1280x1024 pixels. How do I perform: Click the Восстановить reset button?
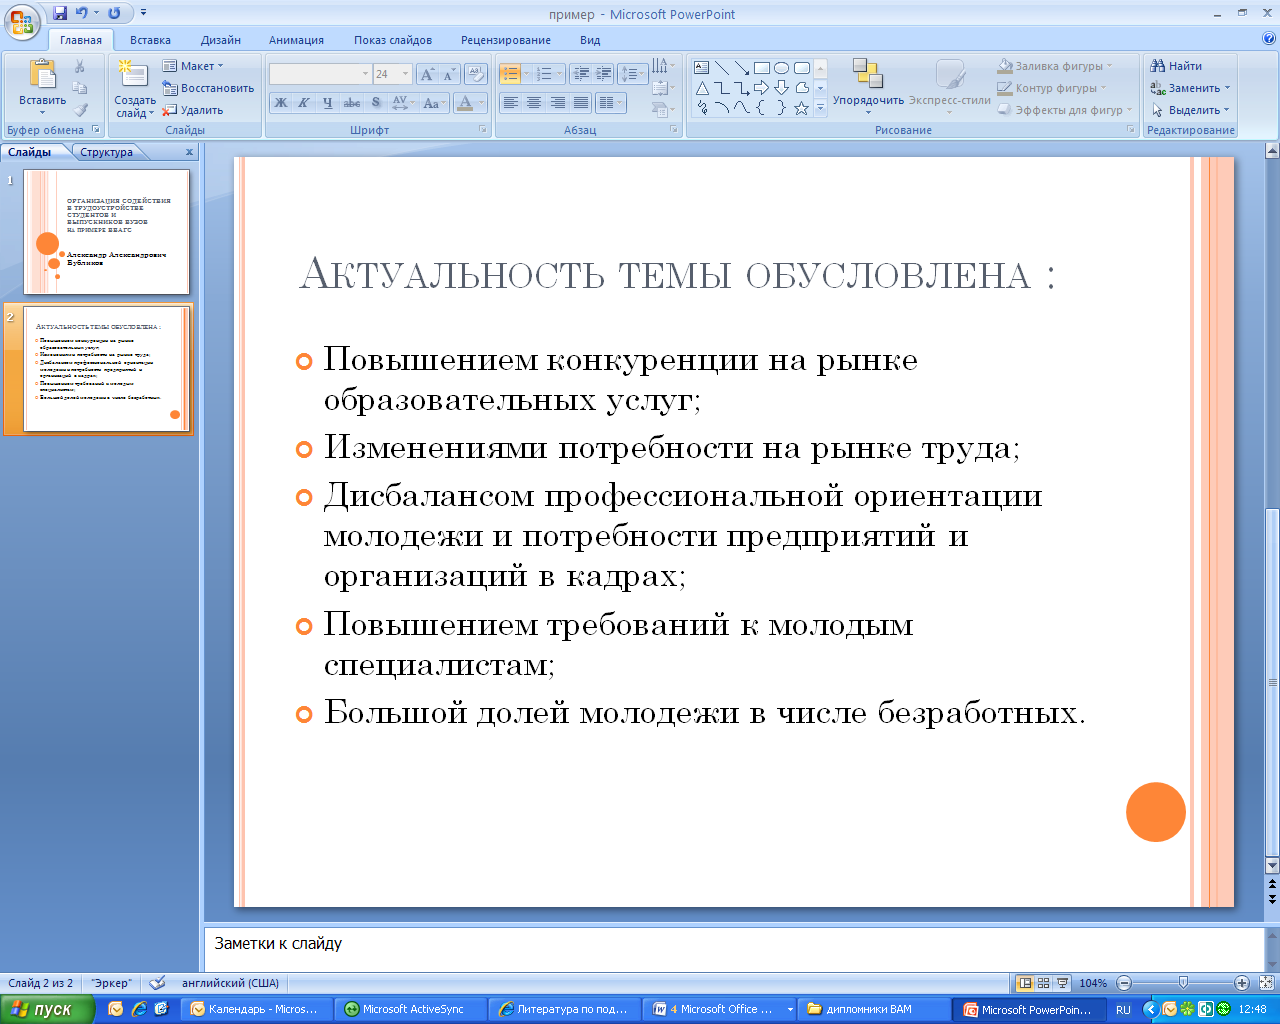208,88
